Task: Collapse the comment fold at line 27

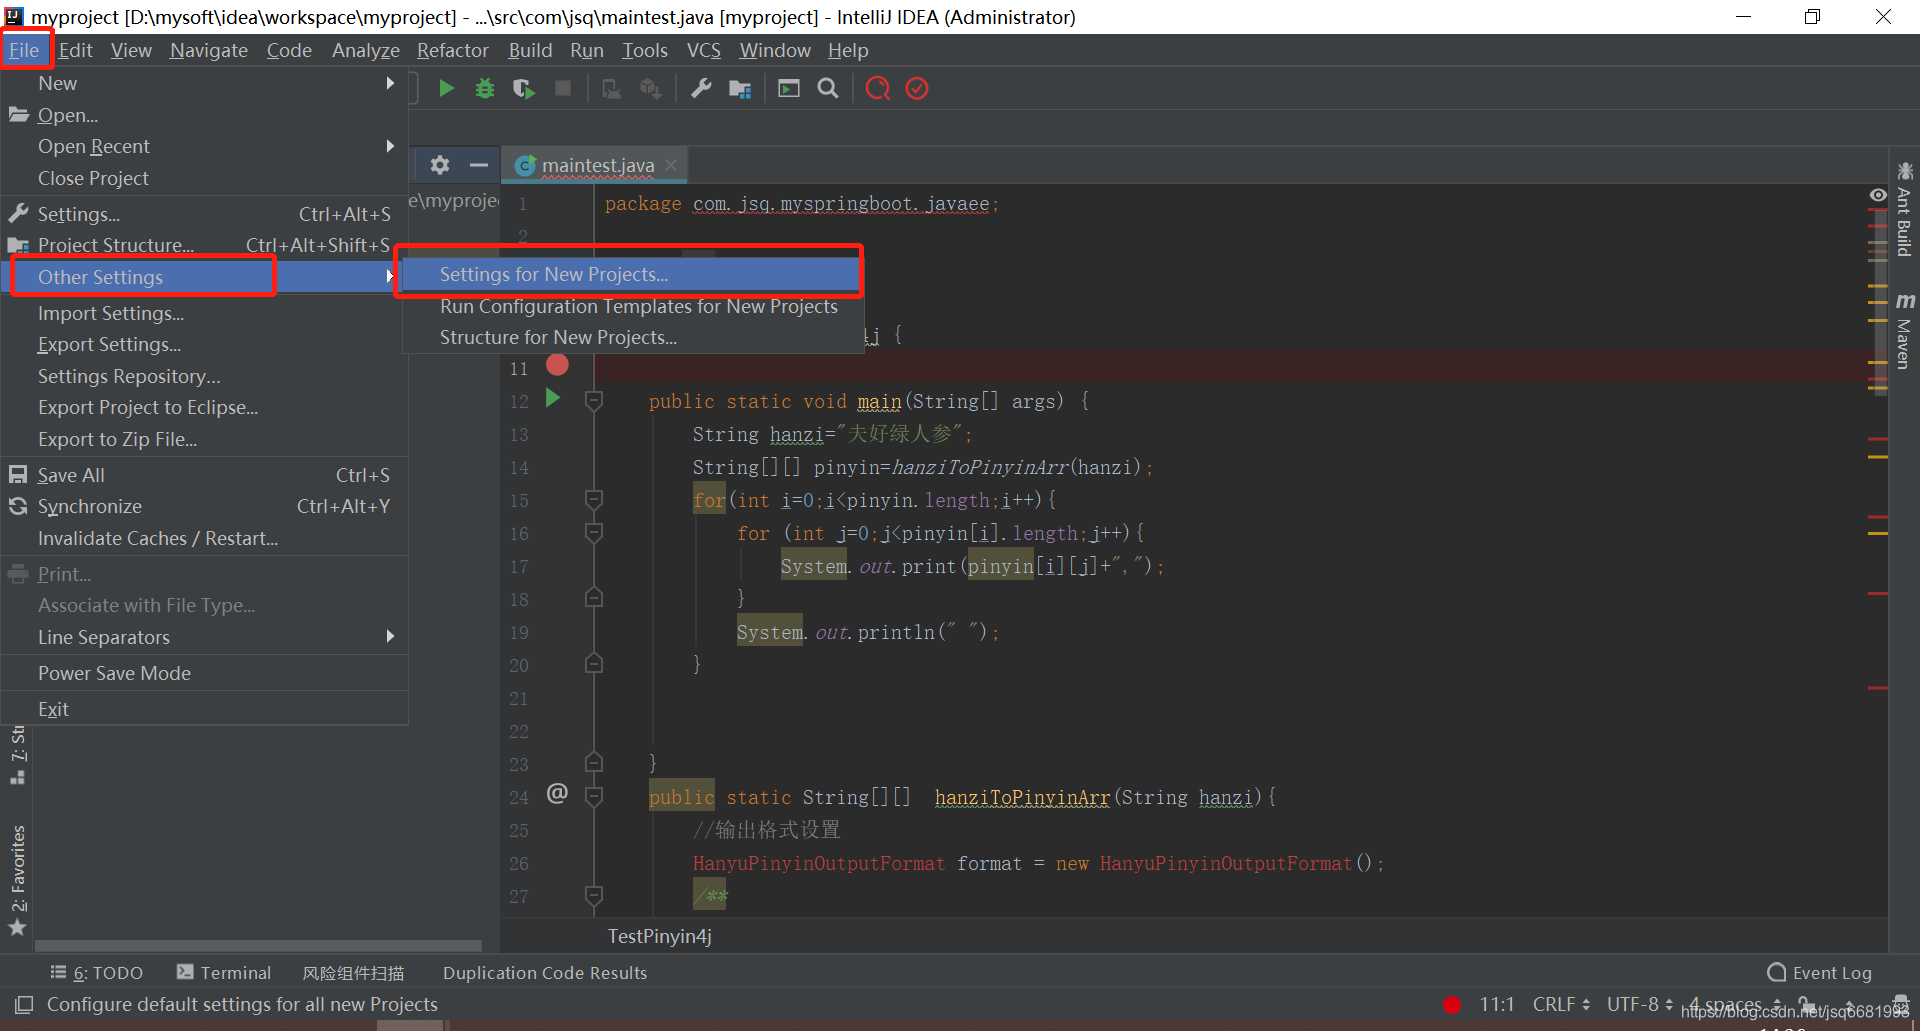Action: click(x=594, y=895)
